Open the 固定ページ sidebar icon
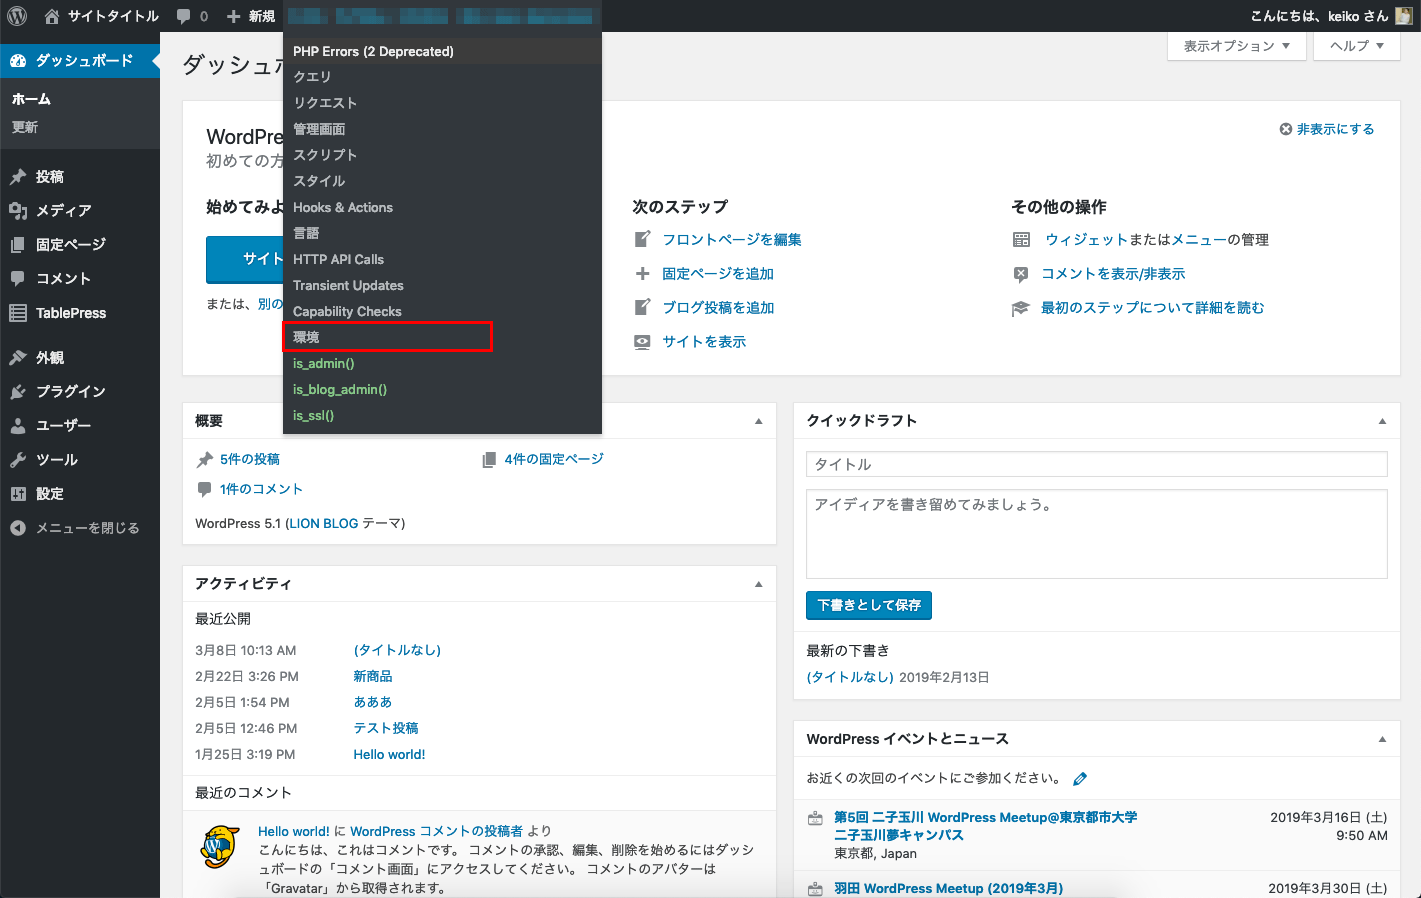Image resolution: width=1421 pixels, height=898 pixels. click(x=18, y=245)
